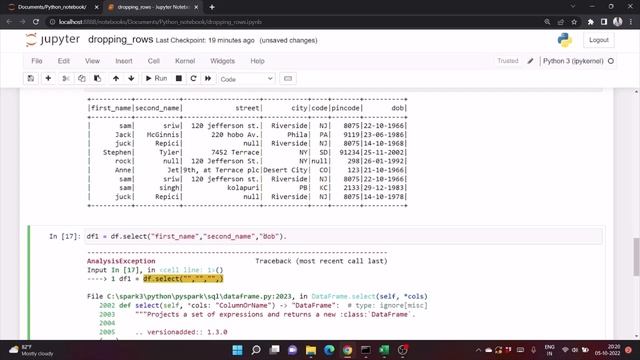
Task: Click the Last Checkpoint: 19 minutes ago text
Action: click(205, 40)
